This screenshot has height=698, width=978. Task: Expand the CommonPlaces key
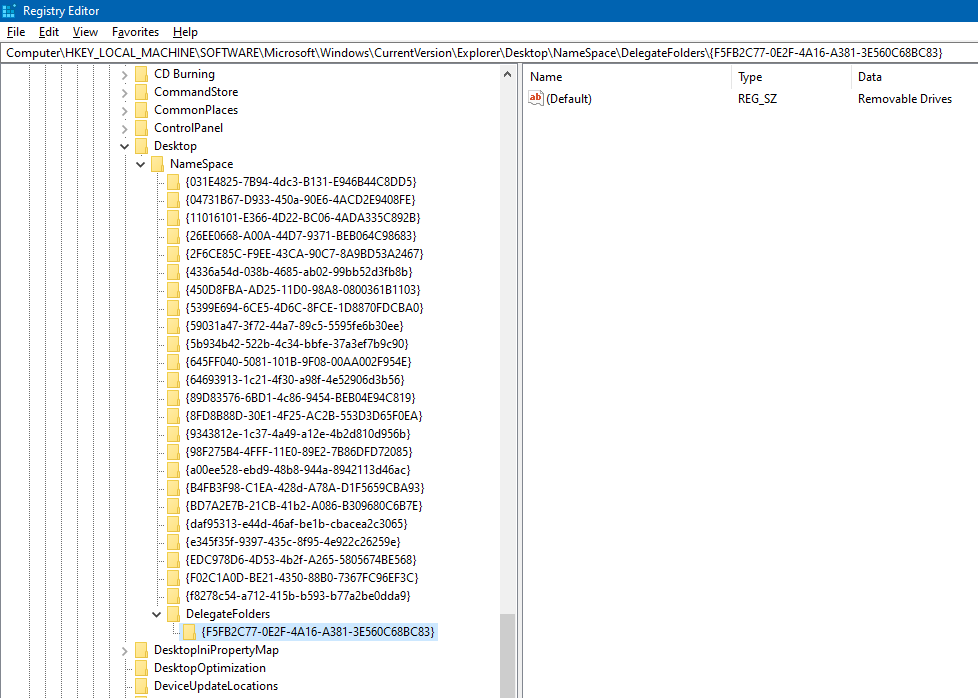coord(124,109)
